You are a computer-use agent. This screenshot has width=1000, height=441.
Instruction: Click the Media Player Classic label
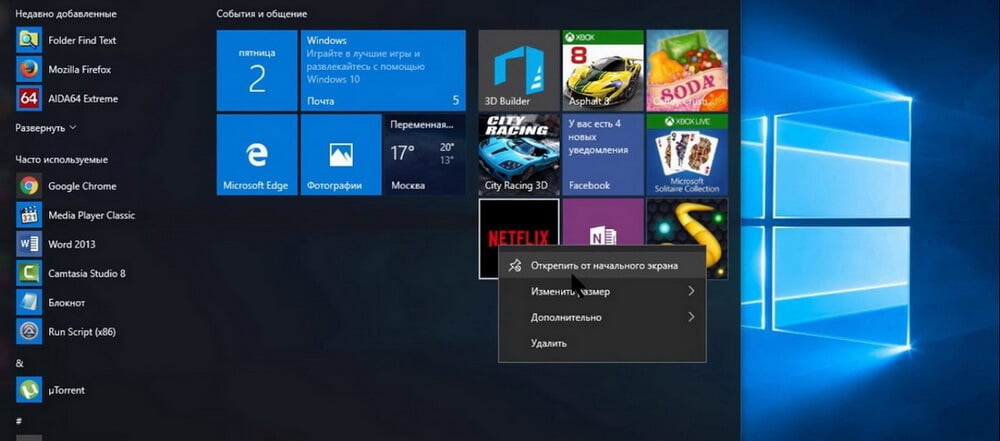pos(92,216)
